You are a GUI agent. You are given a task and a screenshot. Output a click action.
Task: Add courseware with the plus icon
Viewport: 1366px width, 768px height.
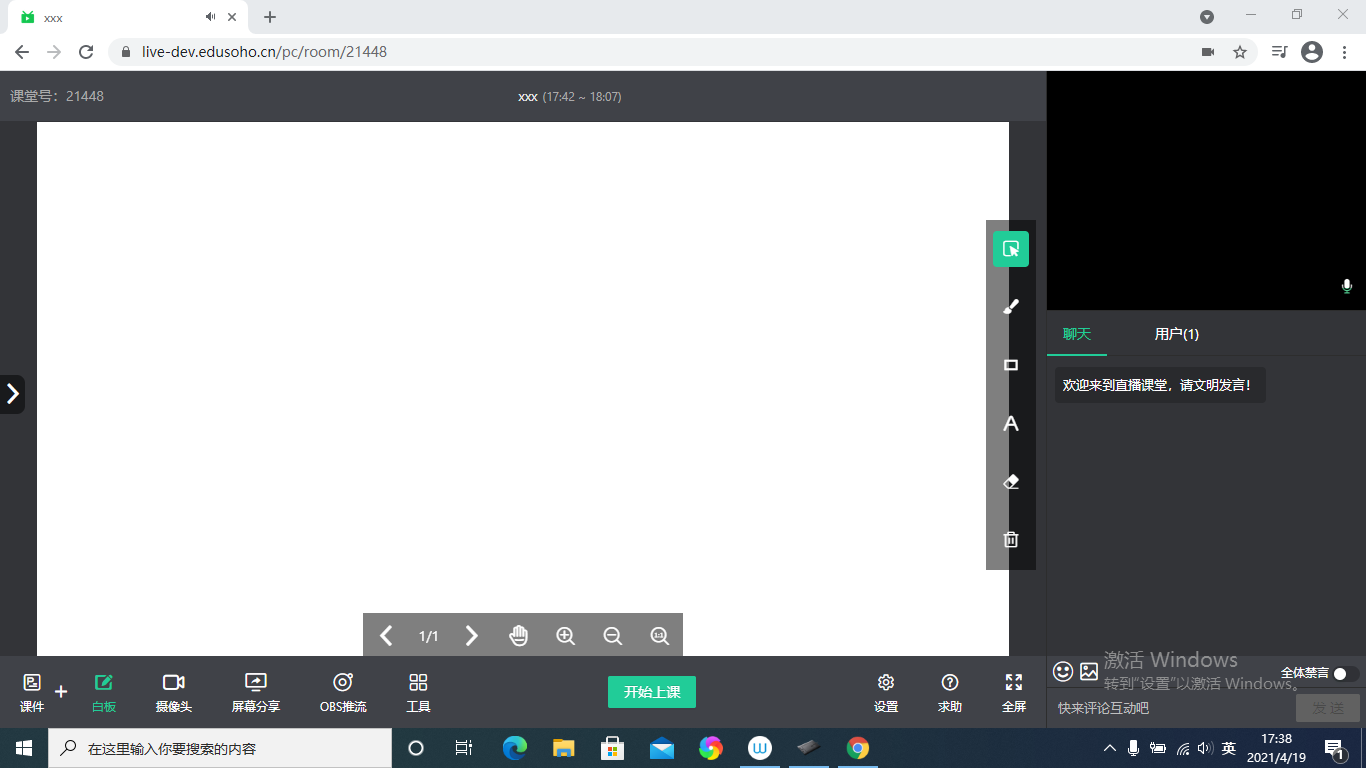61,691
